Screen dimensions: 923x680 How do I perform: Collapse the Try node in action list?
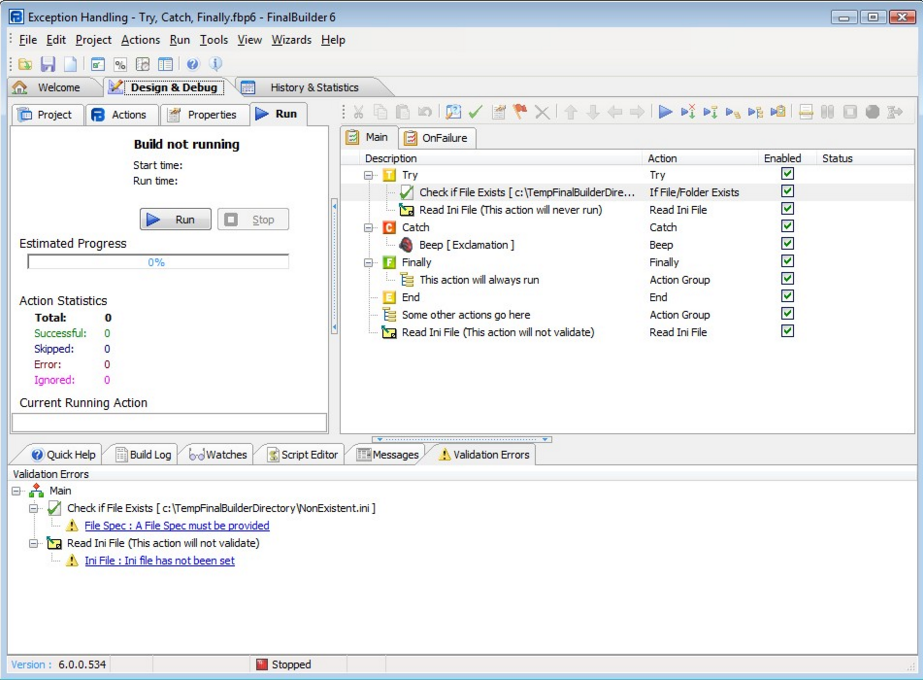click(x=369, y=175)
